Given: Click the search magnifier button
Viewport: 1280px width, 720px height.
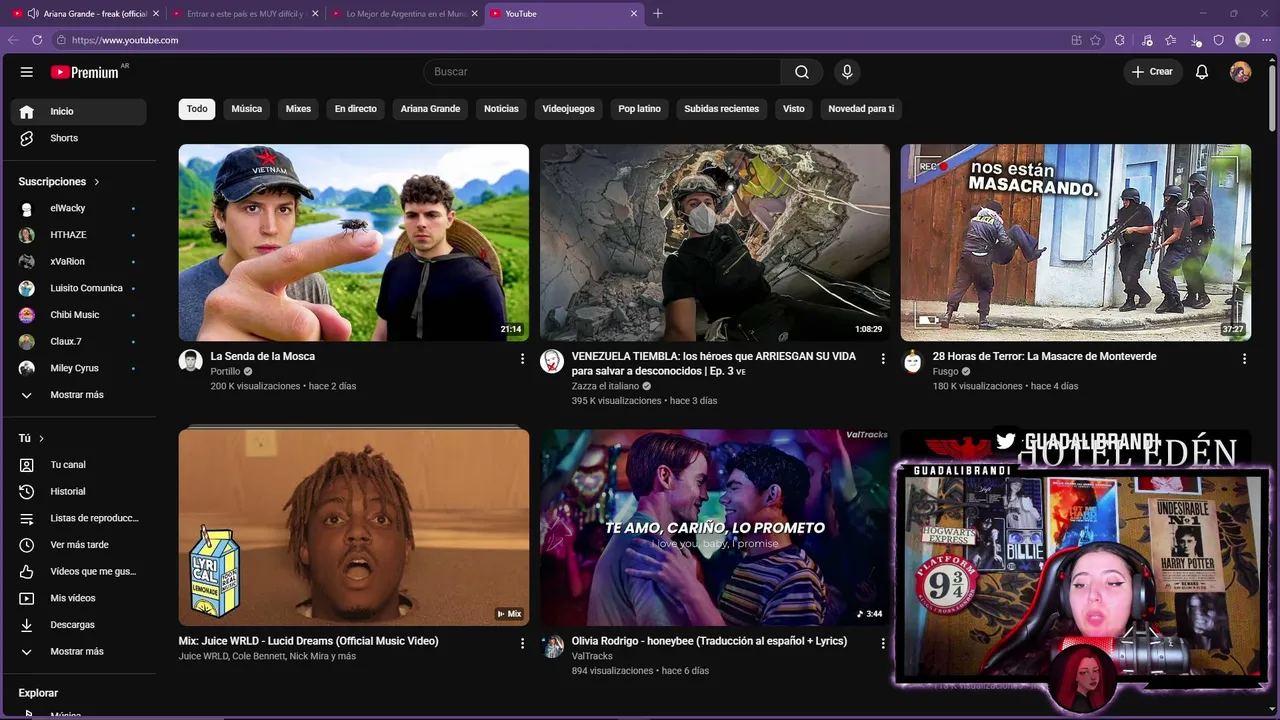Looking at the screenshot, I should 802,72.
